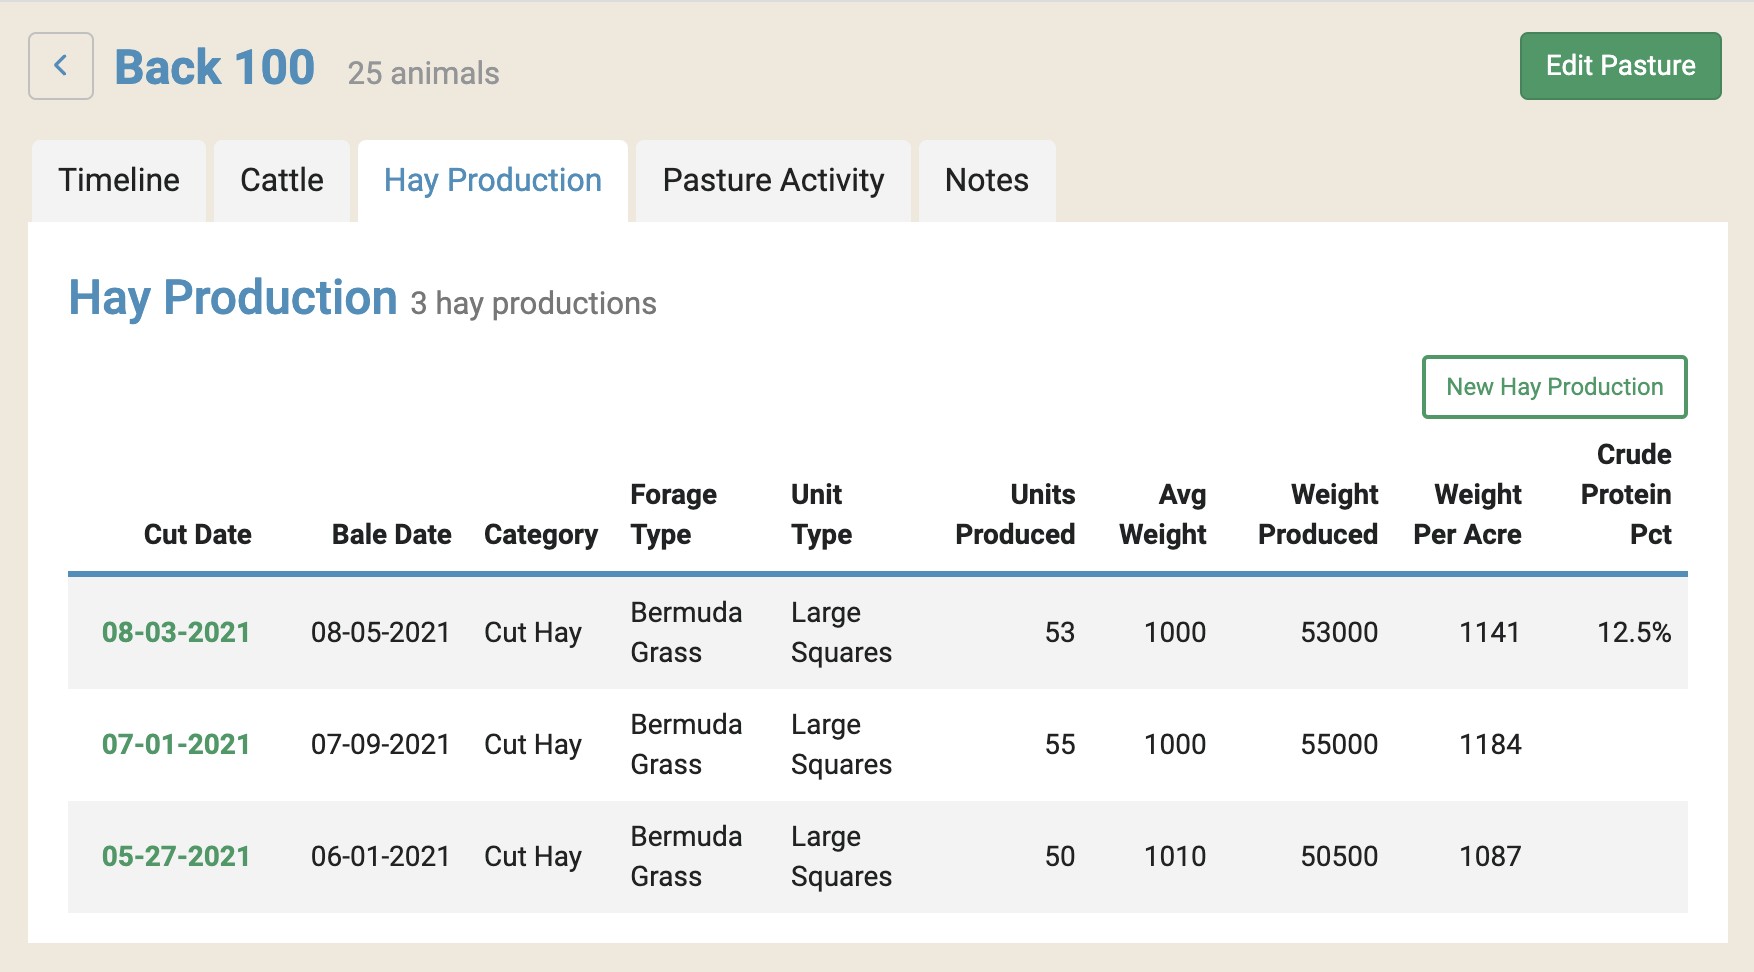
Task: Go to the Pasture Activity tab
Action: click(x=773, y=181)
